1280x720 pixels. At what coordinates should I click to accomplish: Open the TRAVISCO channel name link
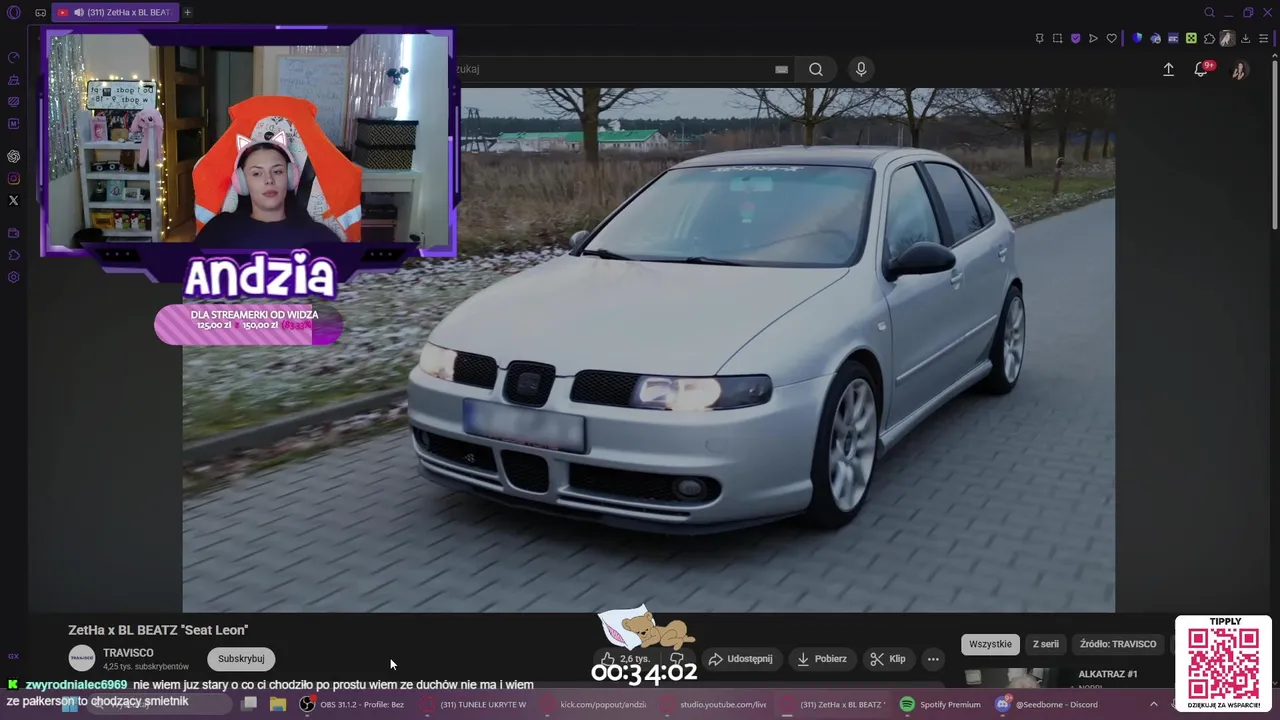pos(128,653)
